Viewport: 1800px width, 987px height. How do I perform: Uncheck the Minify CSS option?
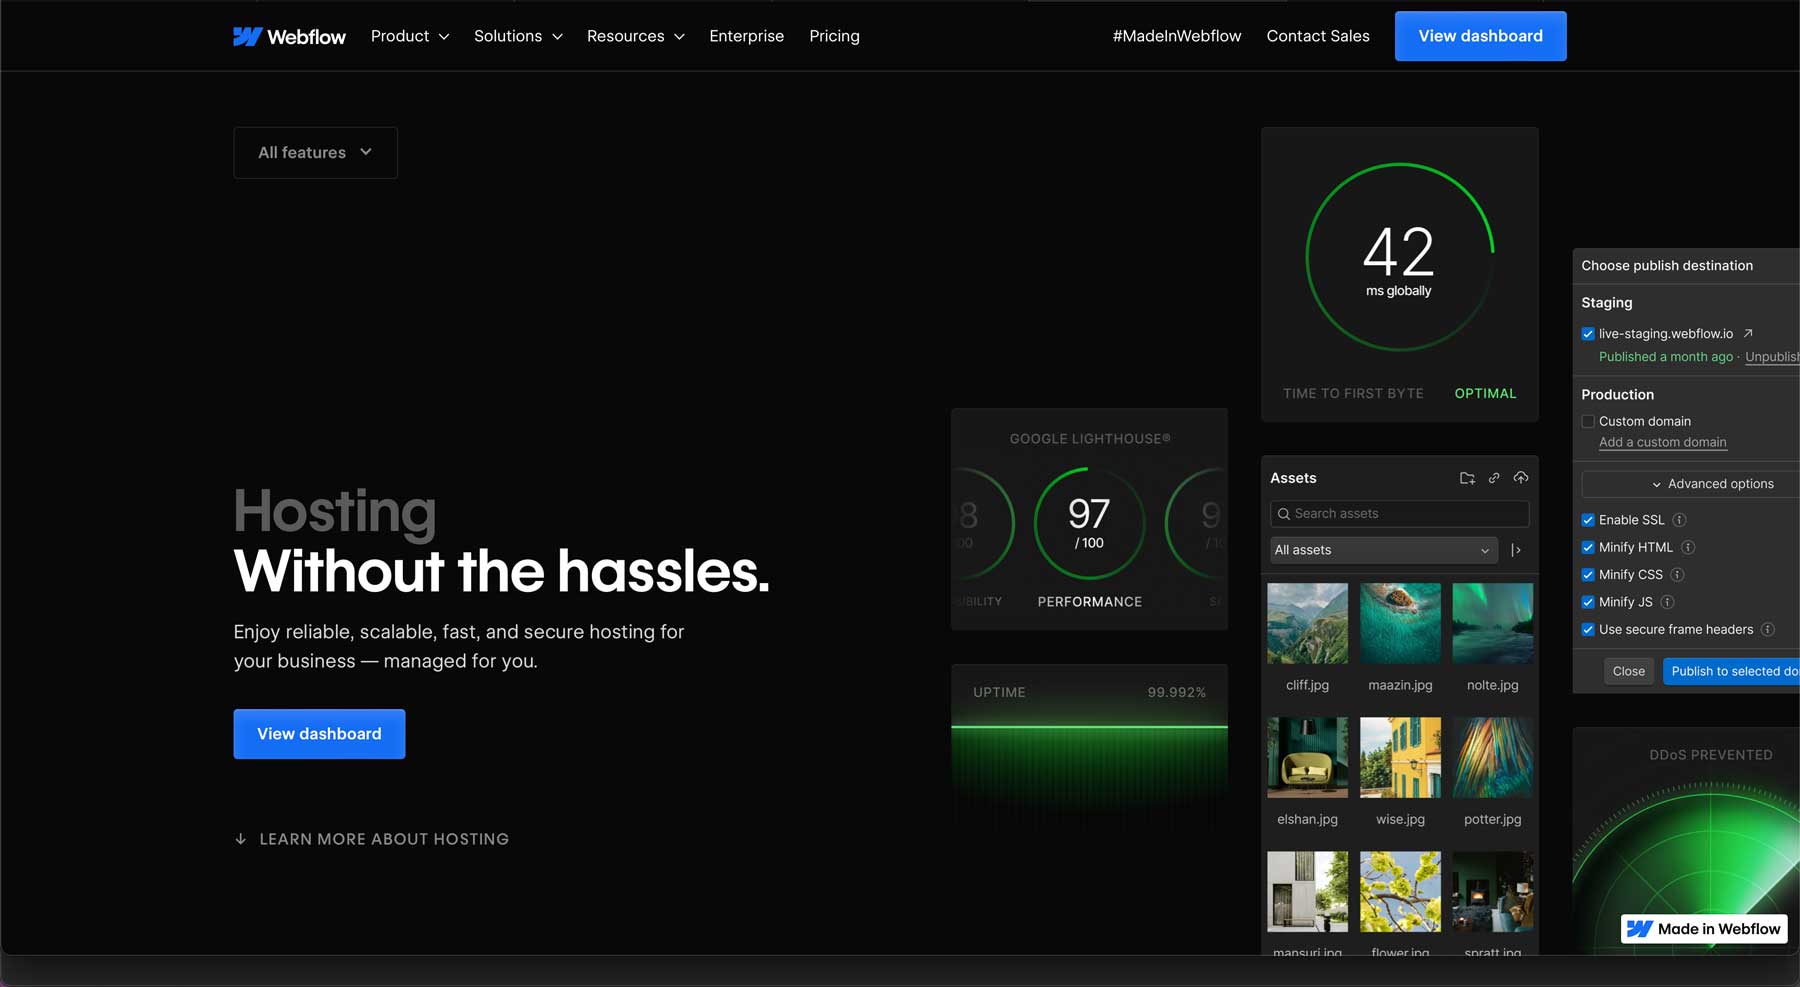[1588, 574]
